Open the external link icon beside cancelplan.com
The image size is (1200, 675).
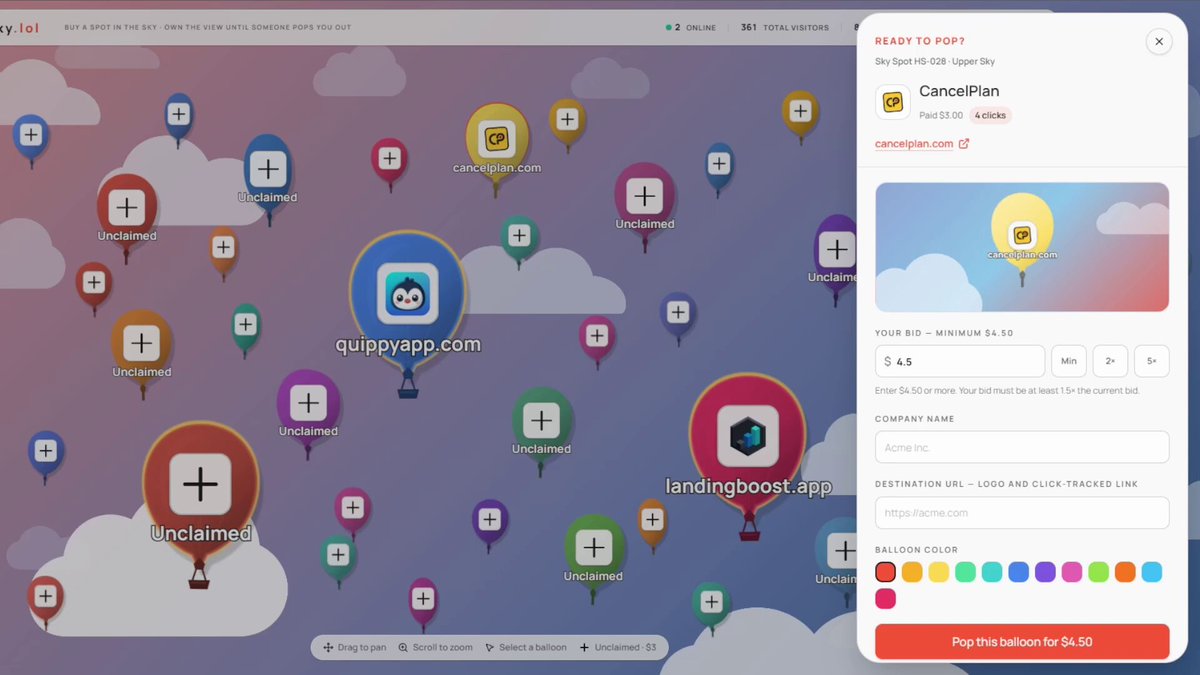pos(964,144)
